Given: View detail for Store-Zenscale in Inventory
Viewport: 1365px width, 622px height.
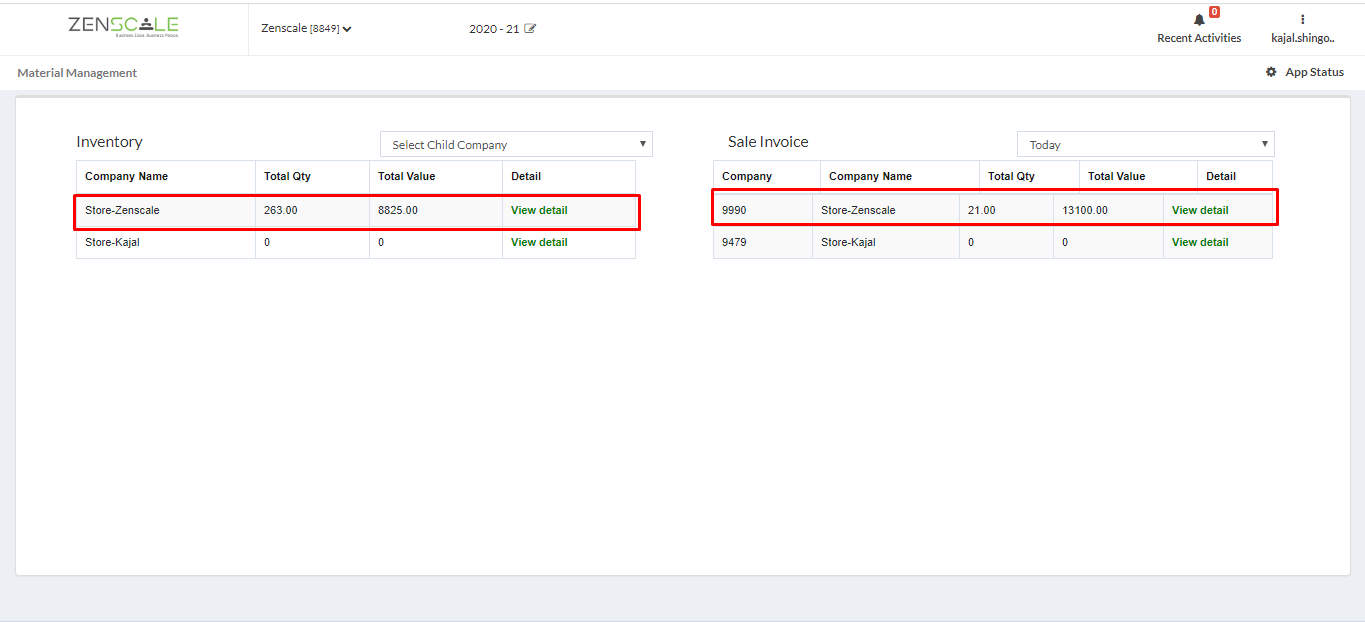Looking at the screenshot, I should tap(539, 210).
